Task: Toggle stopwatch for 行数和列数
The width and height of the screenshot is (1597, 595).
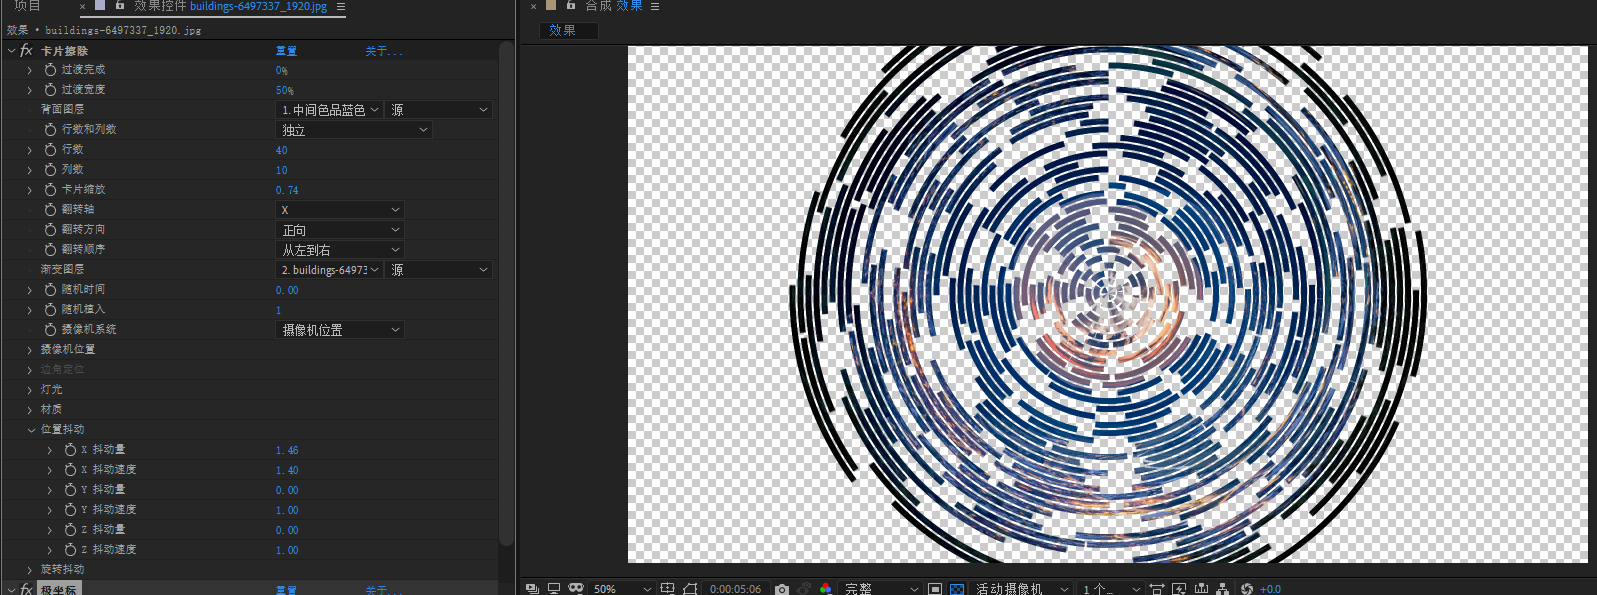Action: (50, 130)
